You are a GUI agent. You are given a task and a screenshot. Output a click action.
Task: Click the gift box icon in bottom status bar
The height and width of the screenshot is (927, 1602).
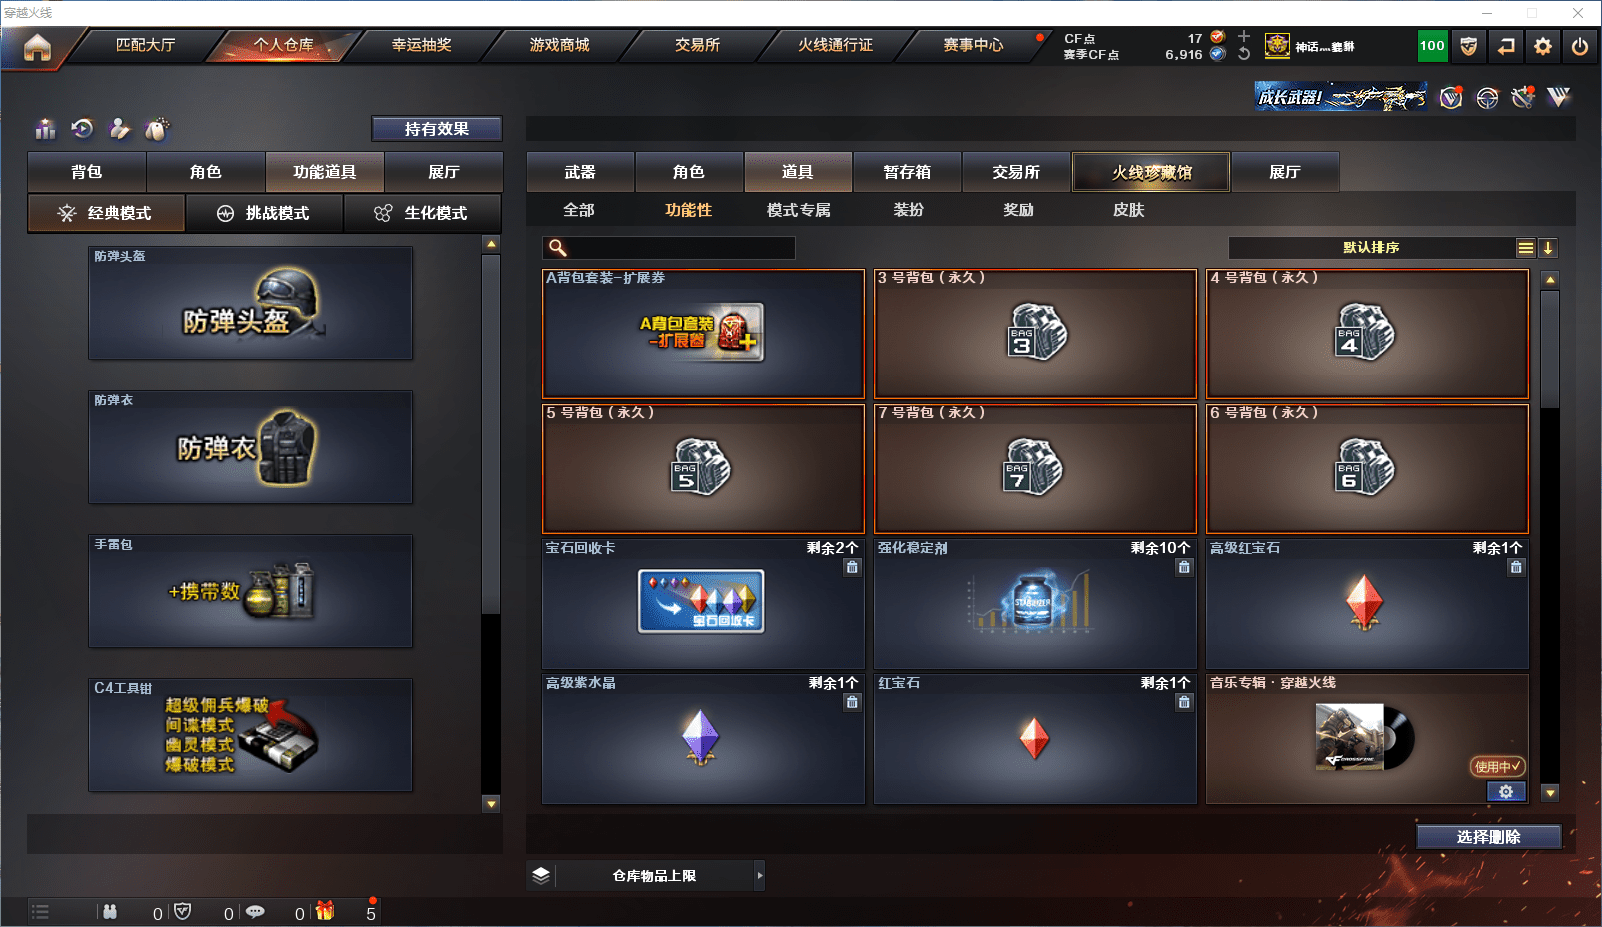324,912
